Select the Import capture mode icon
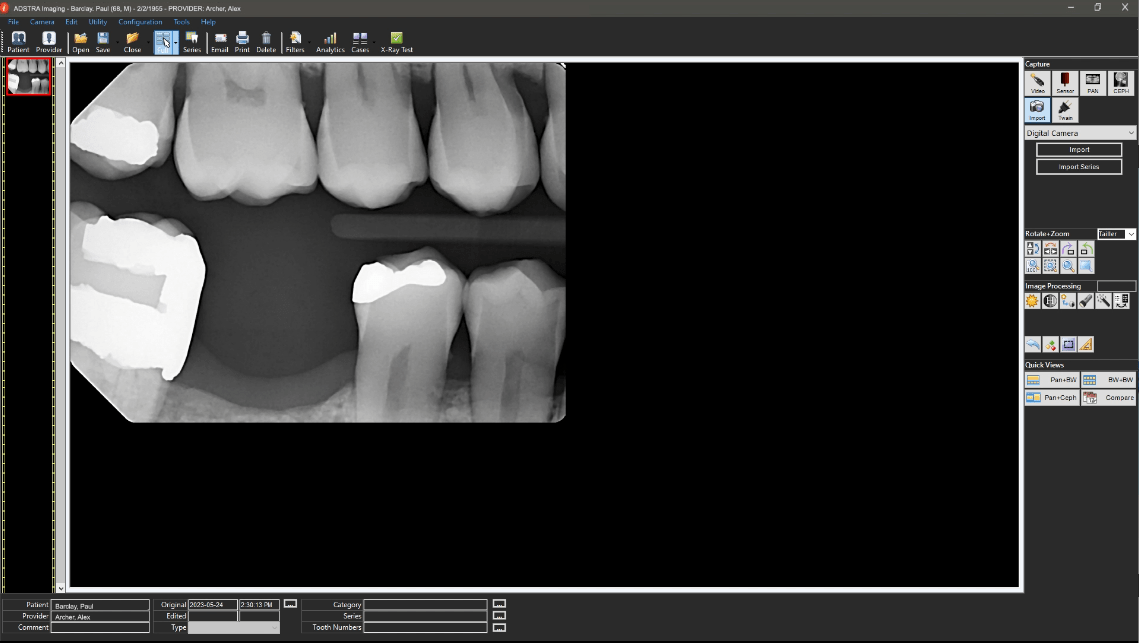Image resolution: width=1139 pixels, height=643 pixels. [1037, 110]
